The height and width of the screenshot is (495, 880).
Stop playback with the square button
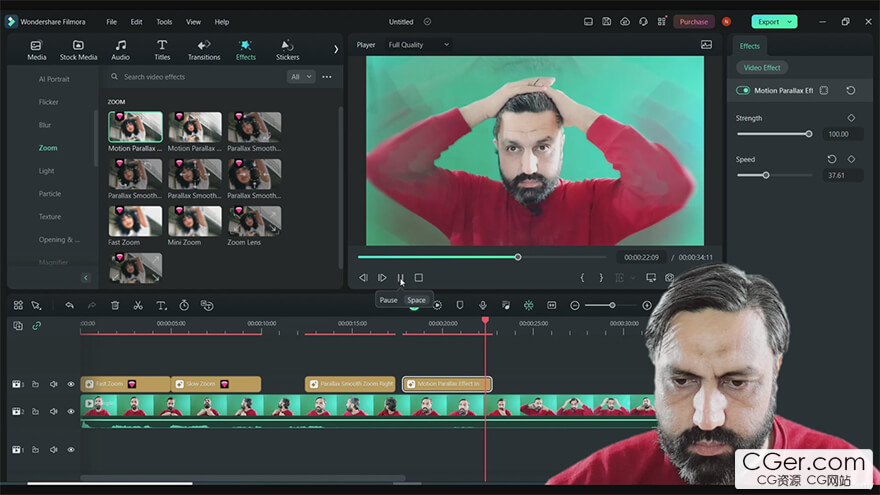point(419,278)
